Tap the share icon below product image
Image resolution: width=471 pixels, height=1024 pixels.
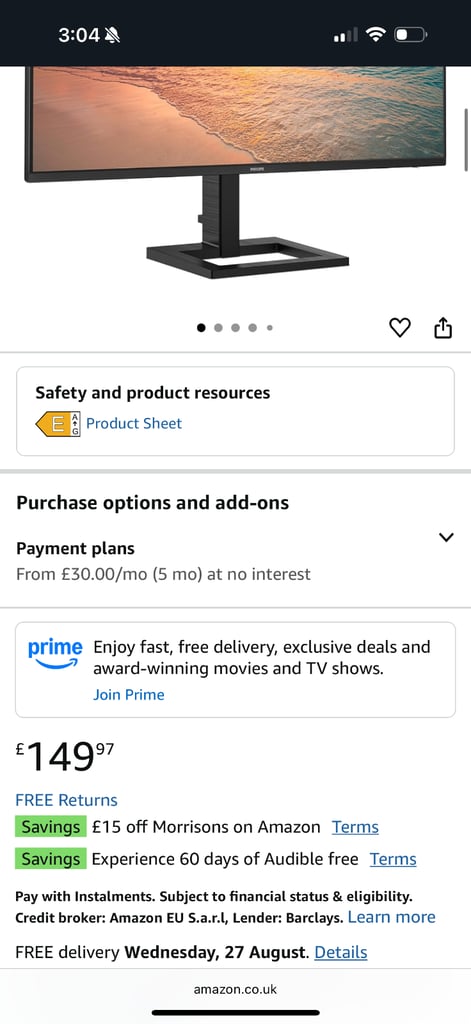(443, 327)
